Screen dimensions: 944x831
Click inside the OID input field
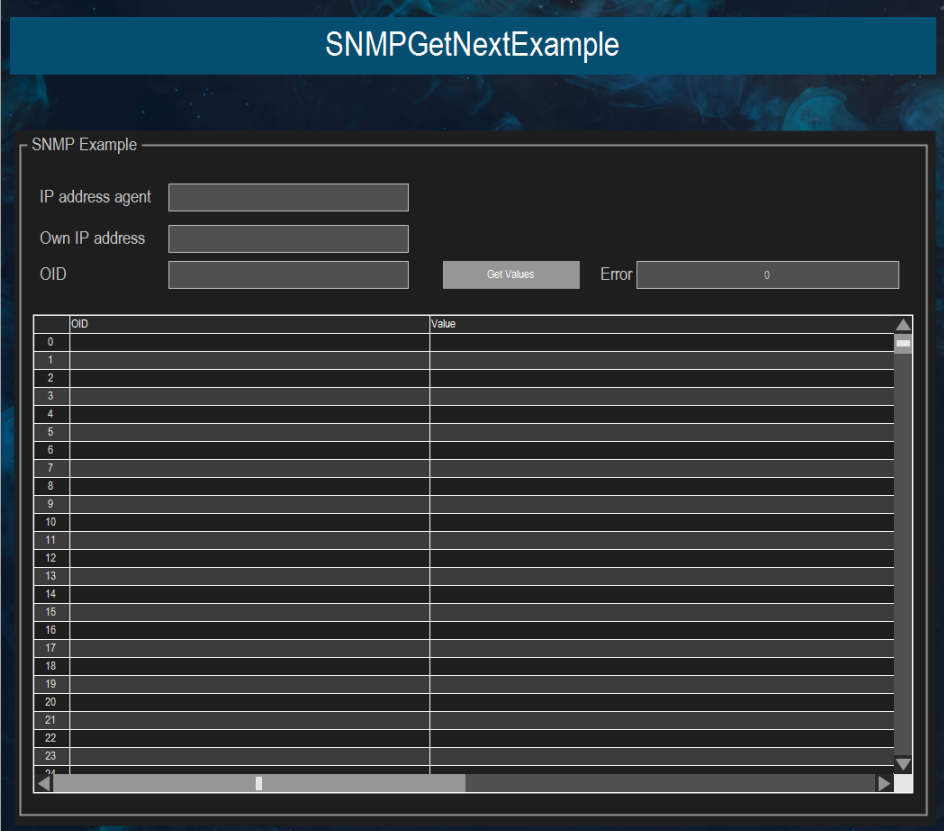point(288,274)
